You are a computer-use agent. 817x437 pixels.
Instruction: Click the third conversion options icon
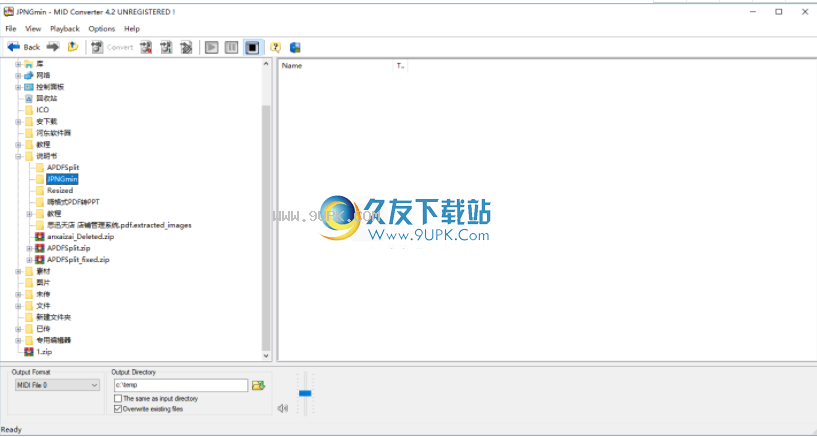click(186, 47)
